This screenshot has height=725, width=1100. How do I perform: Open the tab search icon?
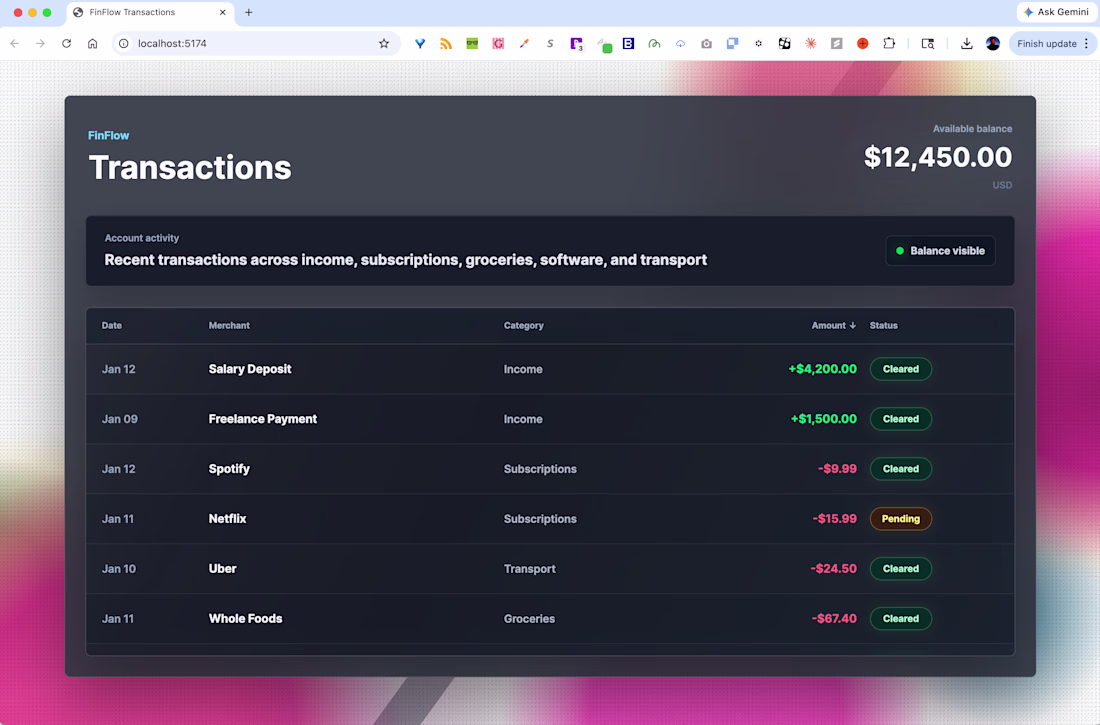[x=927, y=44]
